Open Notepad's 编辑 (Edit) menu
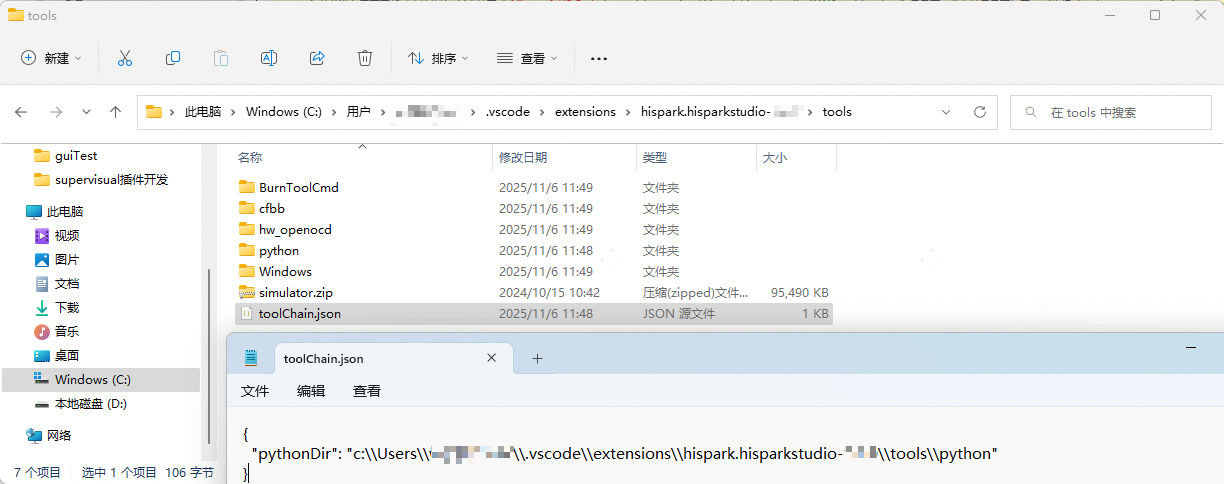1224x484 pixels. (311, 391)
